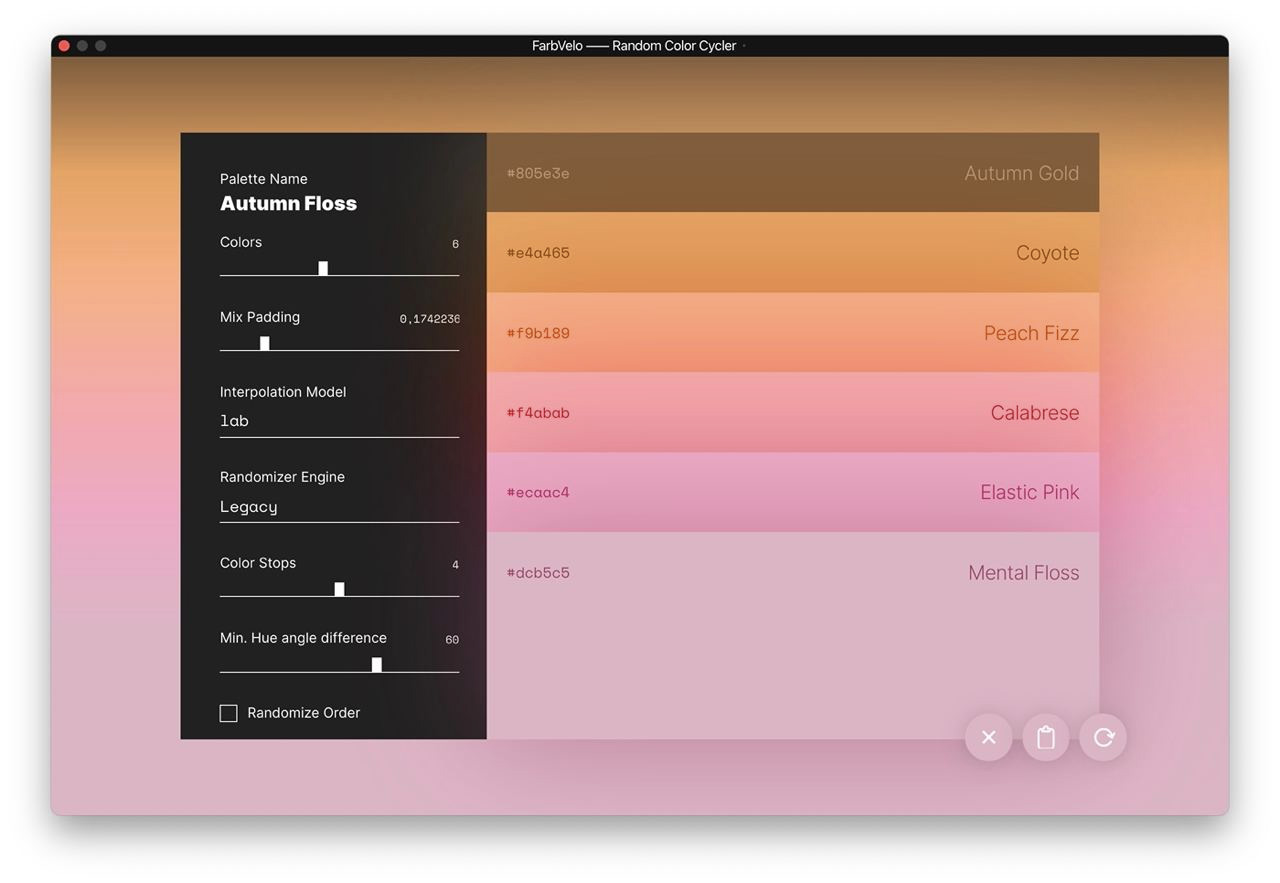
Task: Select the Mental Floss color swatch
Action: 792,635
